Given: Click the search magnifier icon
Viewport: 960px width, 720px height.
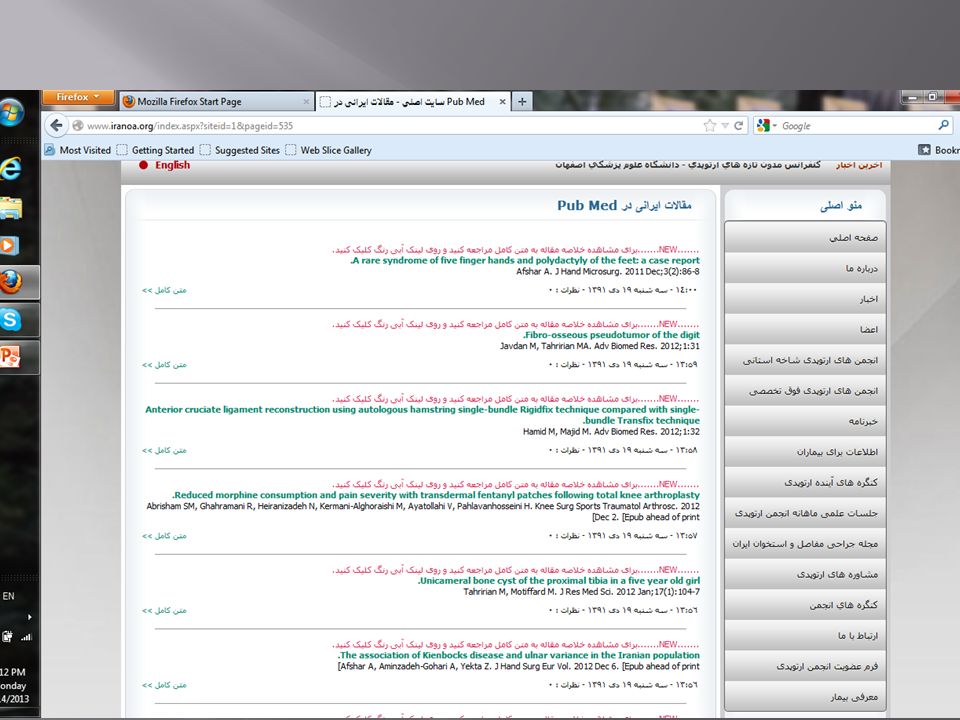Looking at the screenshot, I should pos(943,126).
